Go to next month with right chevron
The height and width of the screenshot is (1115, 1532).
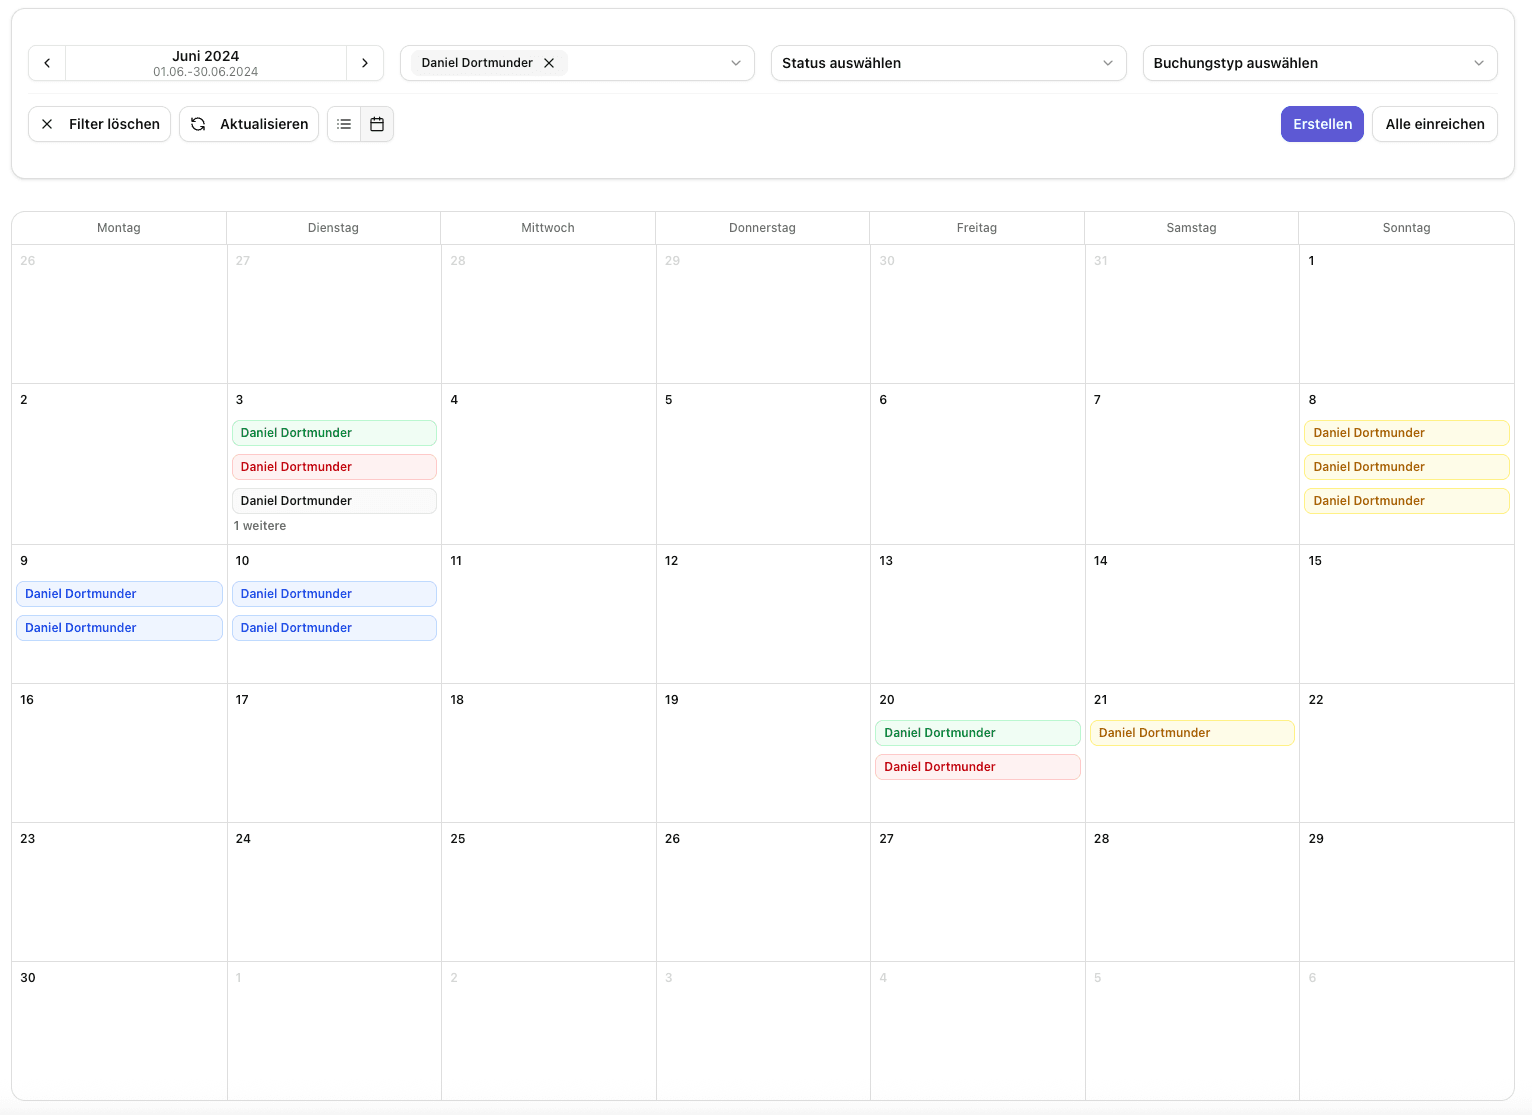(365, 63)
